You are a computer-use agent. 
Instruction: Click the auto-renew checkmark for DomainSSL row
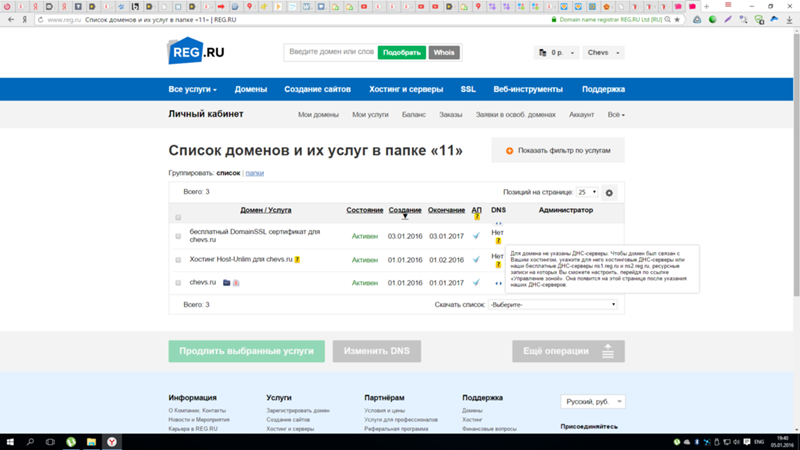[x=476, y=236]
